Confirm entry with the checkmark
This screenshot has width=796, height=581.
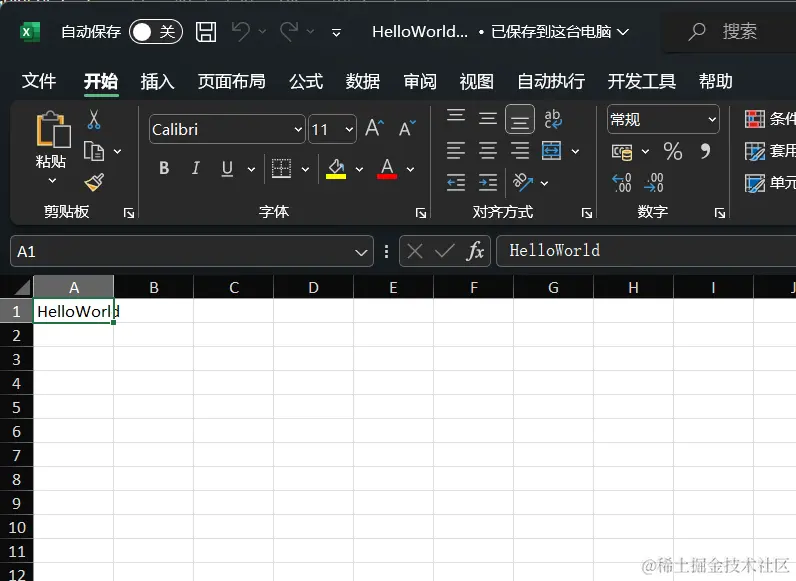[445, 251]
